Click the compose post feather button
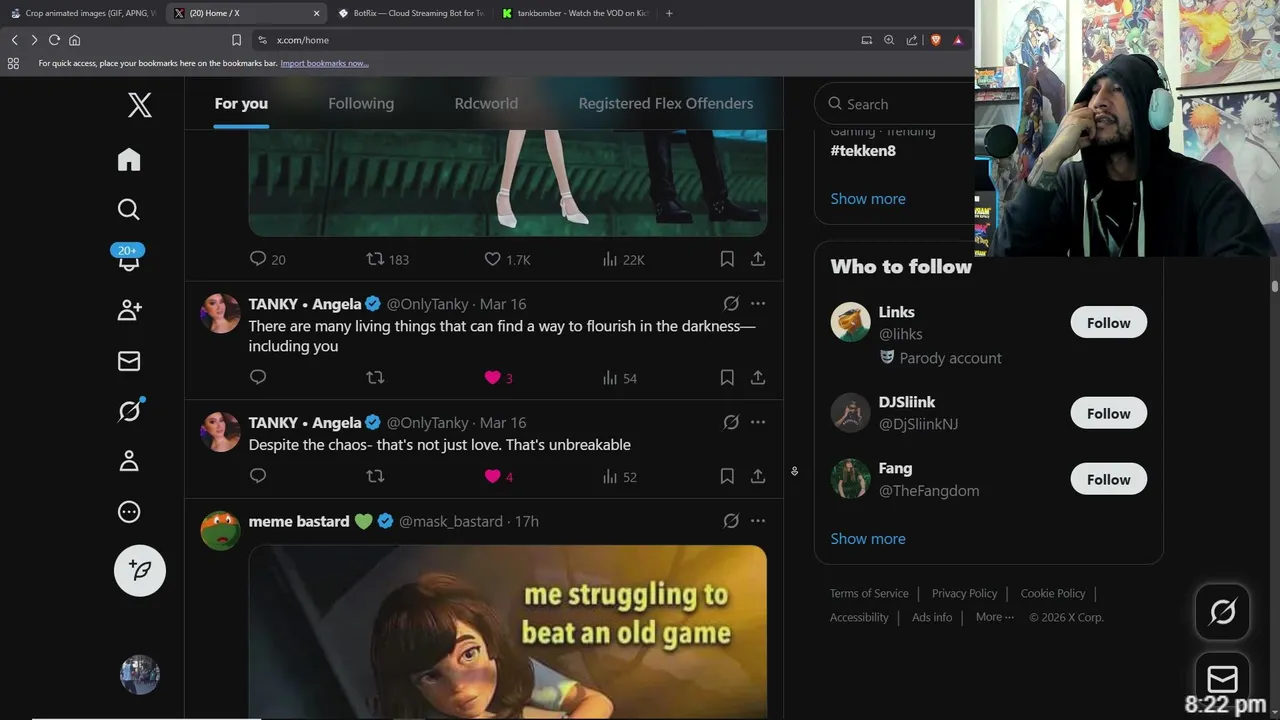1280x720 pixels. click(140, 571)
